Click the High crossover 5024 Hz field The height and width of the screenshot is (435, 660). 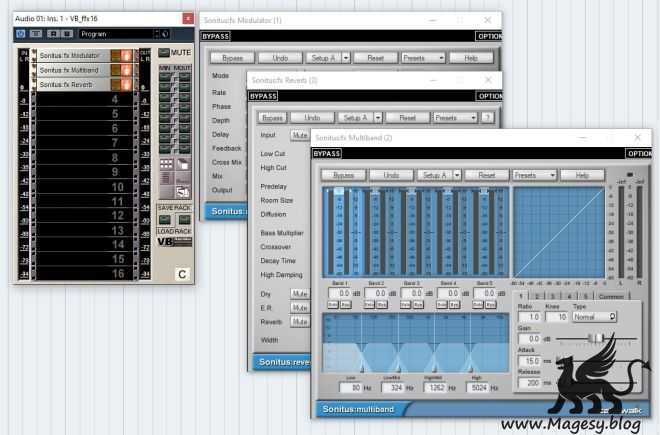[x=477, y=388]
